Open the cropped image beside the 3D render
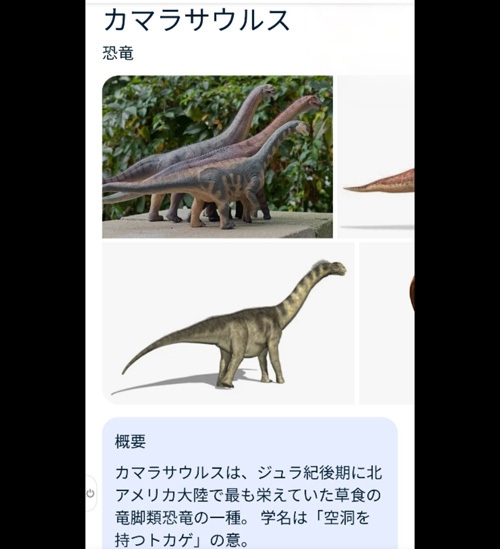The image size is (500, 549). (x=387, y=323)
